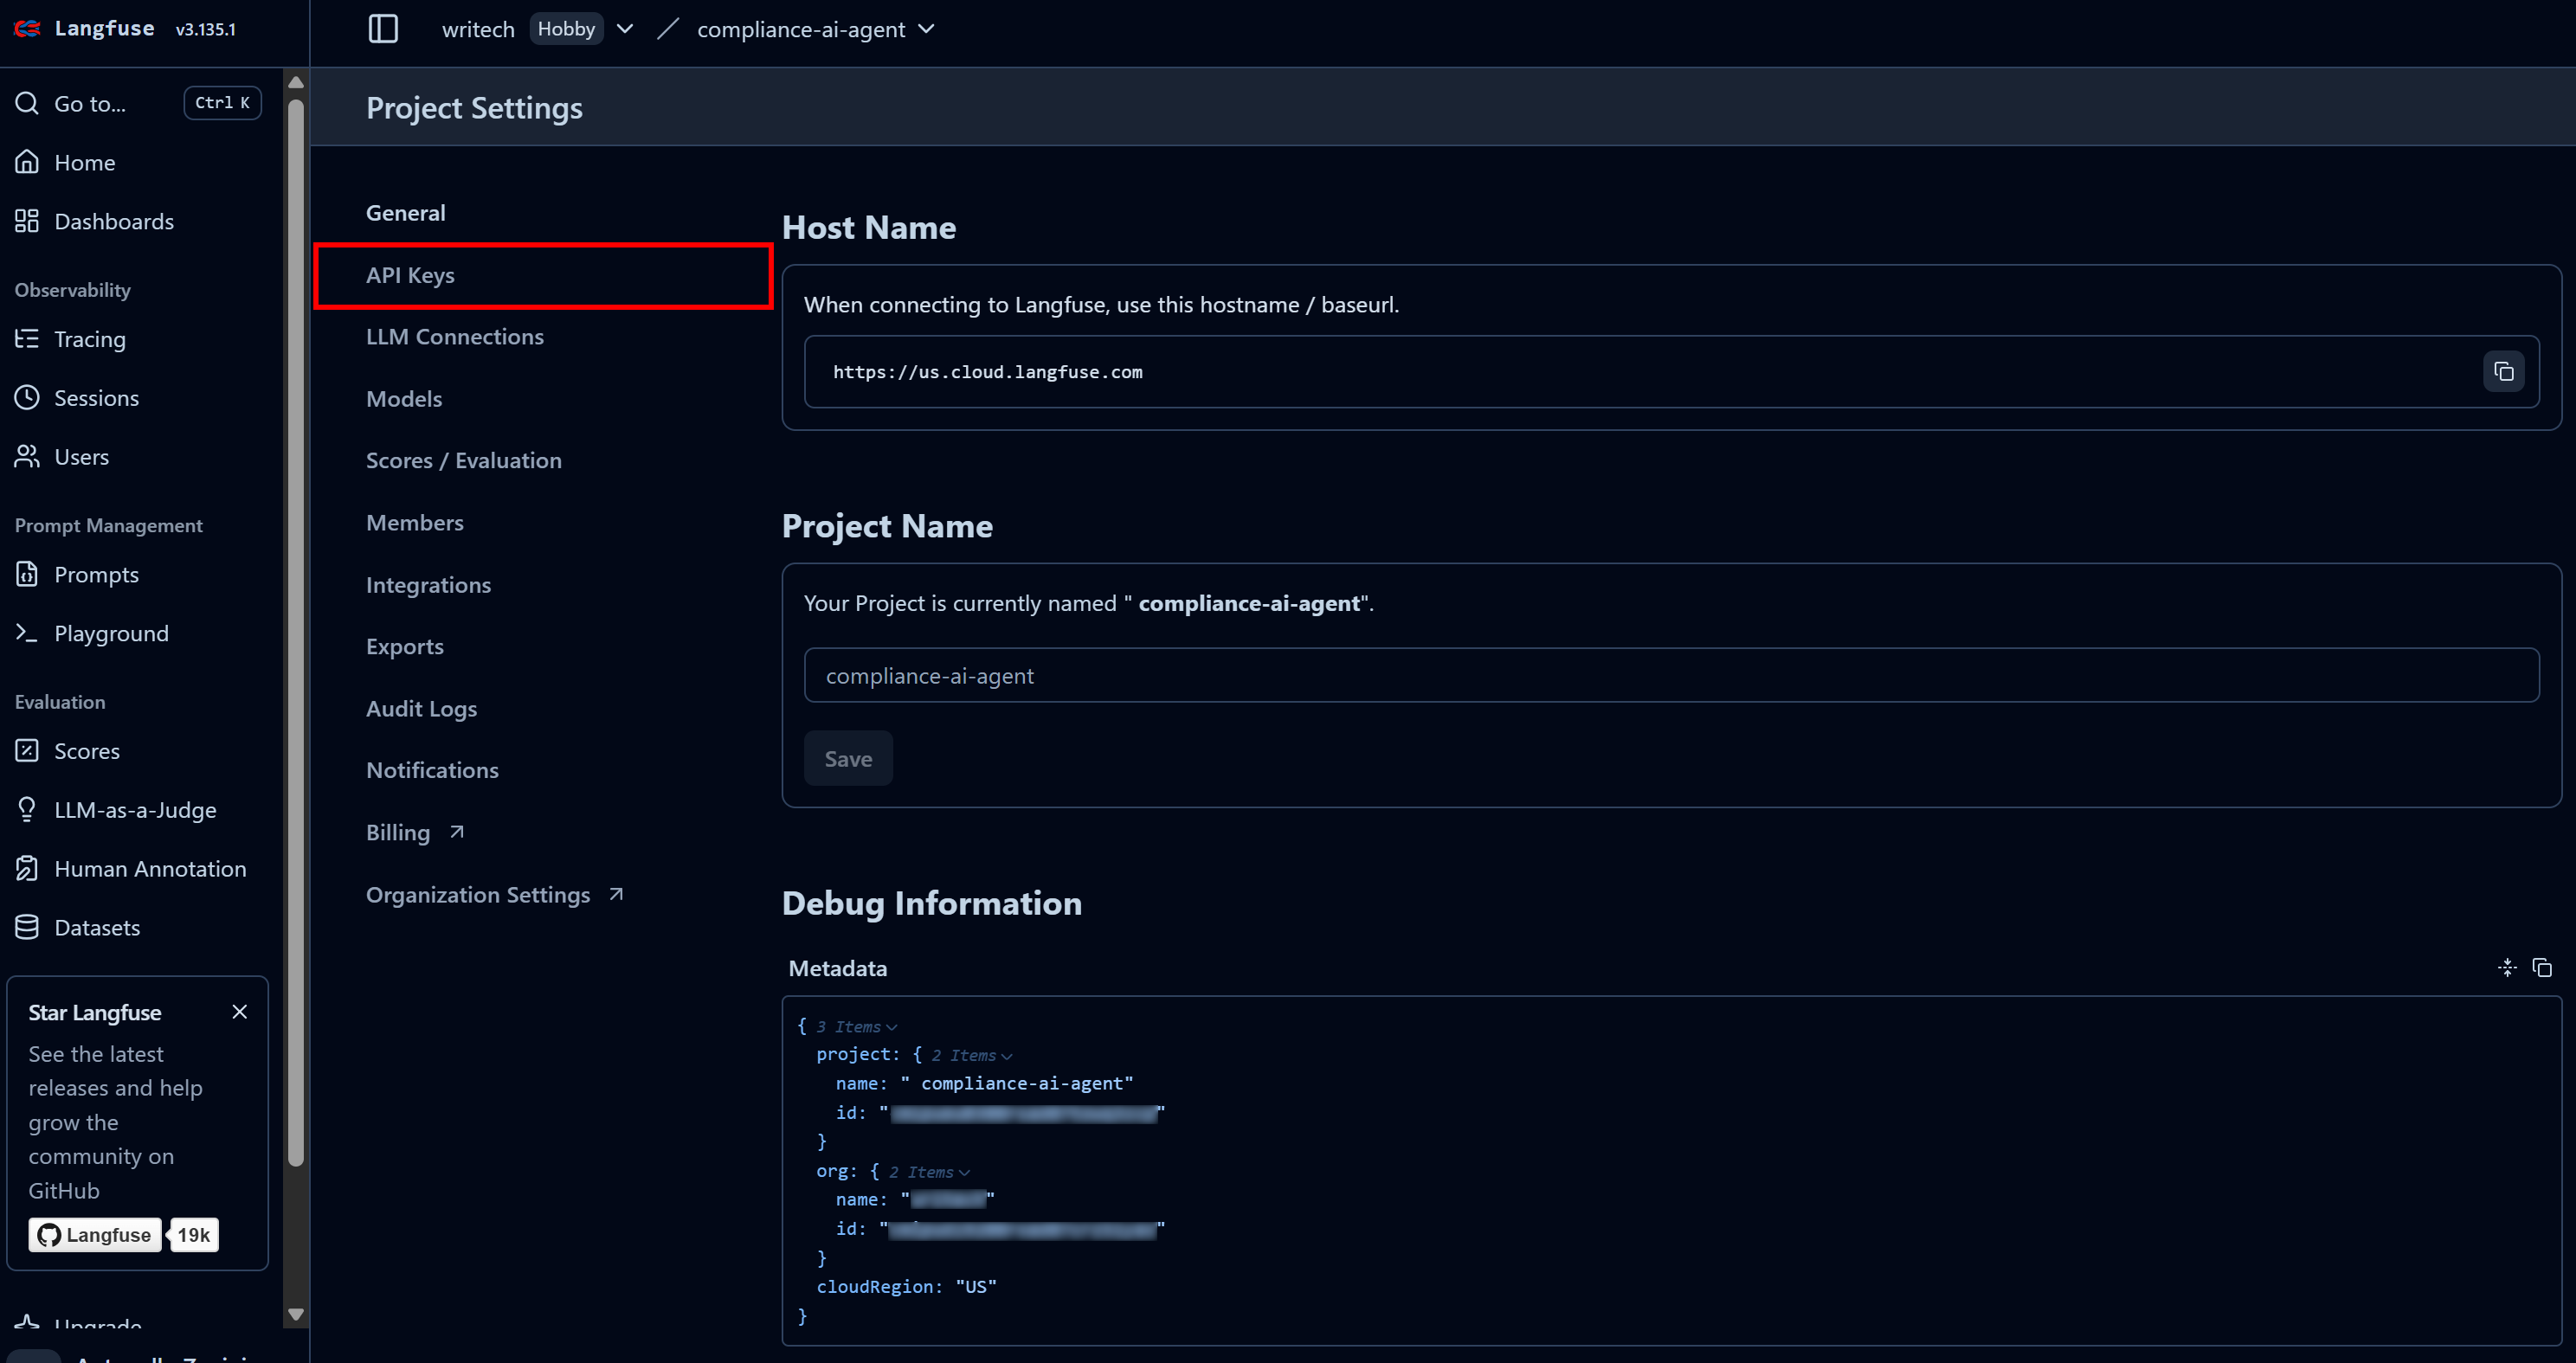Open Home from the sidebar

(84, 162)
